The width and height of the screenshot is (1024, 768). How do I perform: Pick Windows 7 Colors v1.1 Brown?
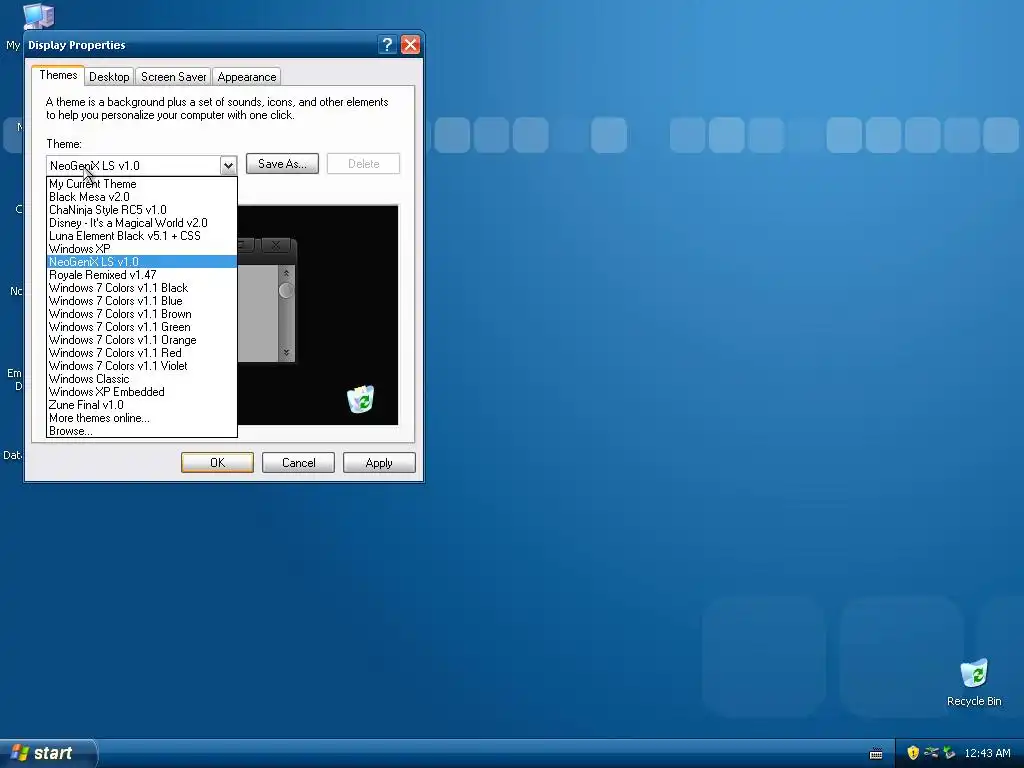(142, 314)
